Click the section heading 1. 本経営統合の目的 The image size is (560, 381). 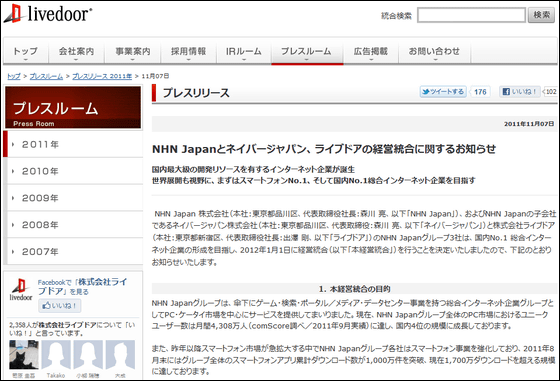click(x=354, y=289)
